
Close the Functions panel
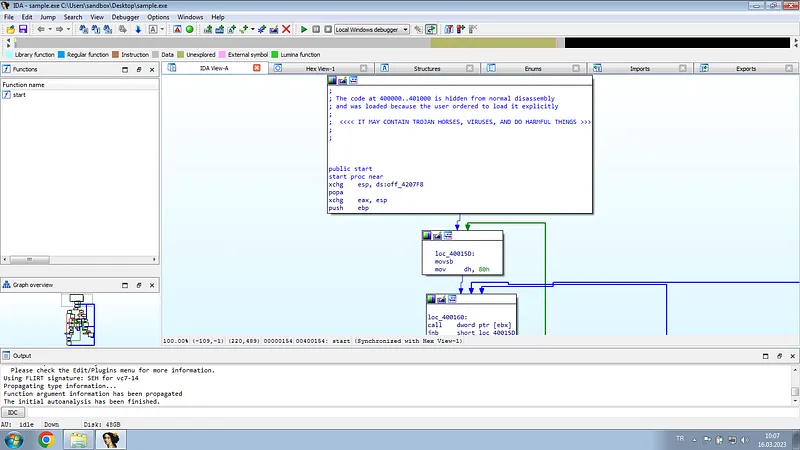coord(152,69)
